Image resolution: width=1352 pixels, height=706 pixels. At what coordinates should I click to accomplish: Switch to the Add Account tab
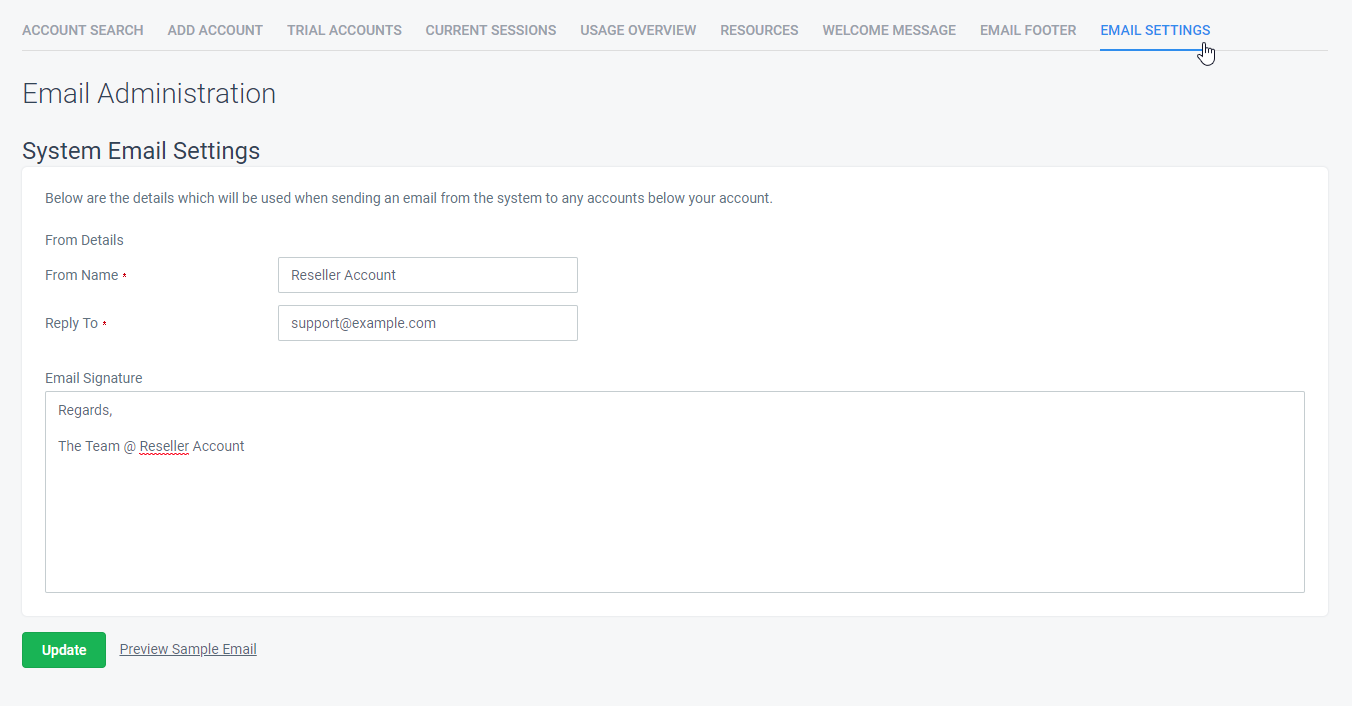(x=215, y=30)
